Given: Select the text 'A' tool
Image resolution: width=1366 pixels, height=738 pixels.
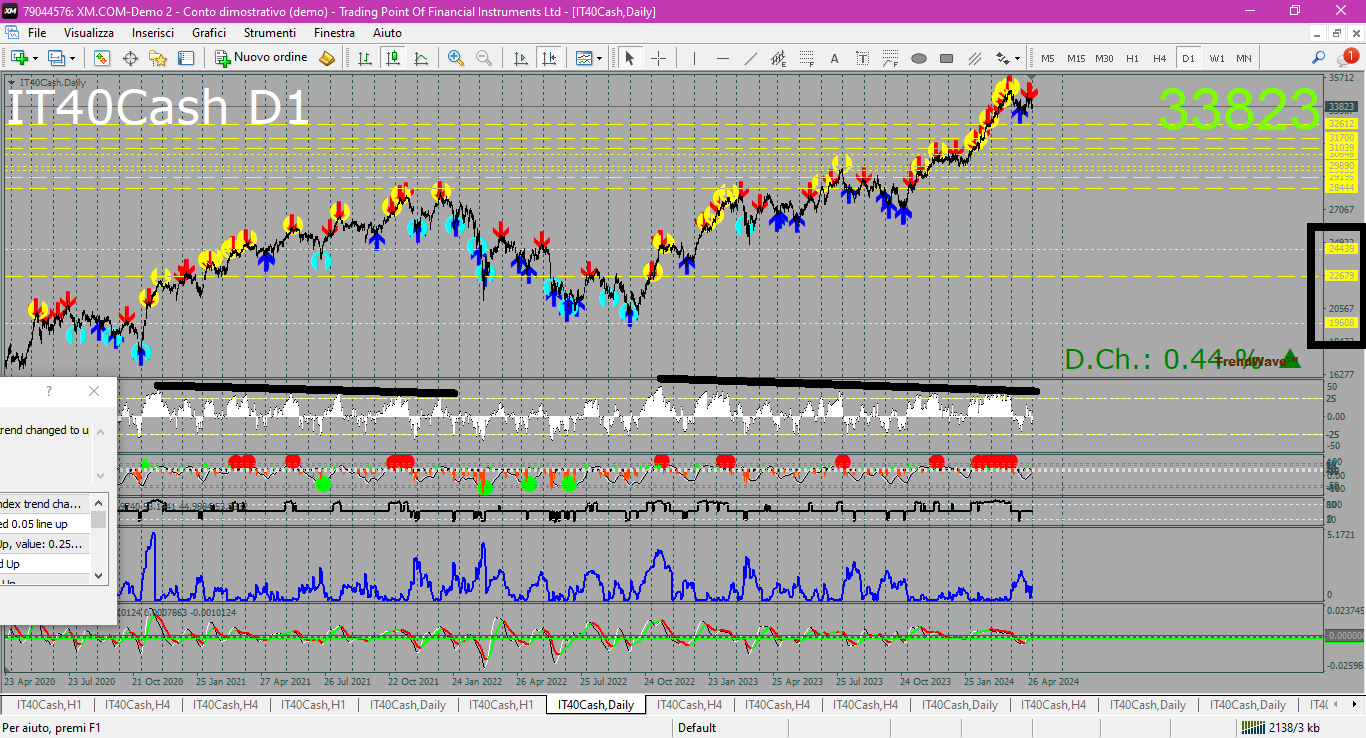Looking at the screenshot, I should [x=835, y=58].
